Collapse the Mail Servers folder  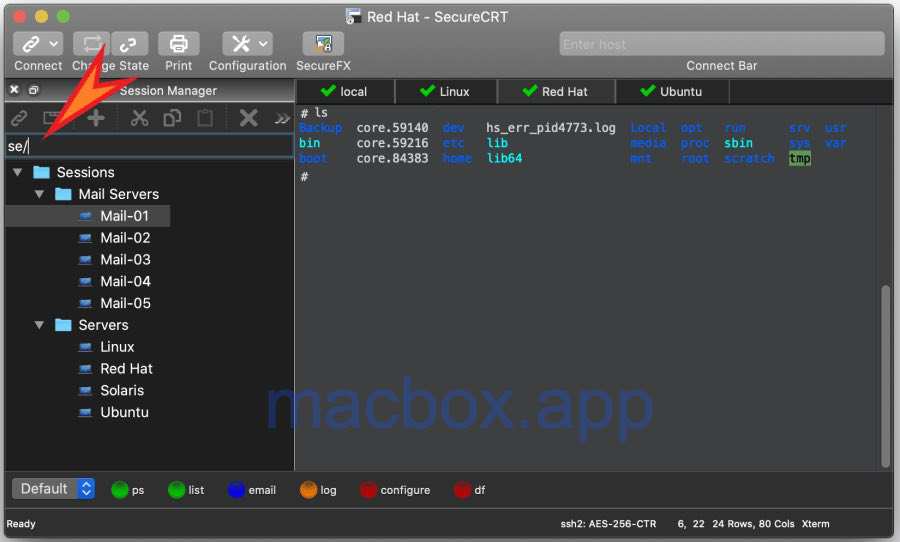coord(39,194)
